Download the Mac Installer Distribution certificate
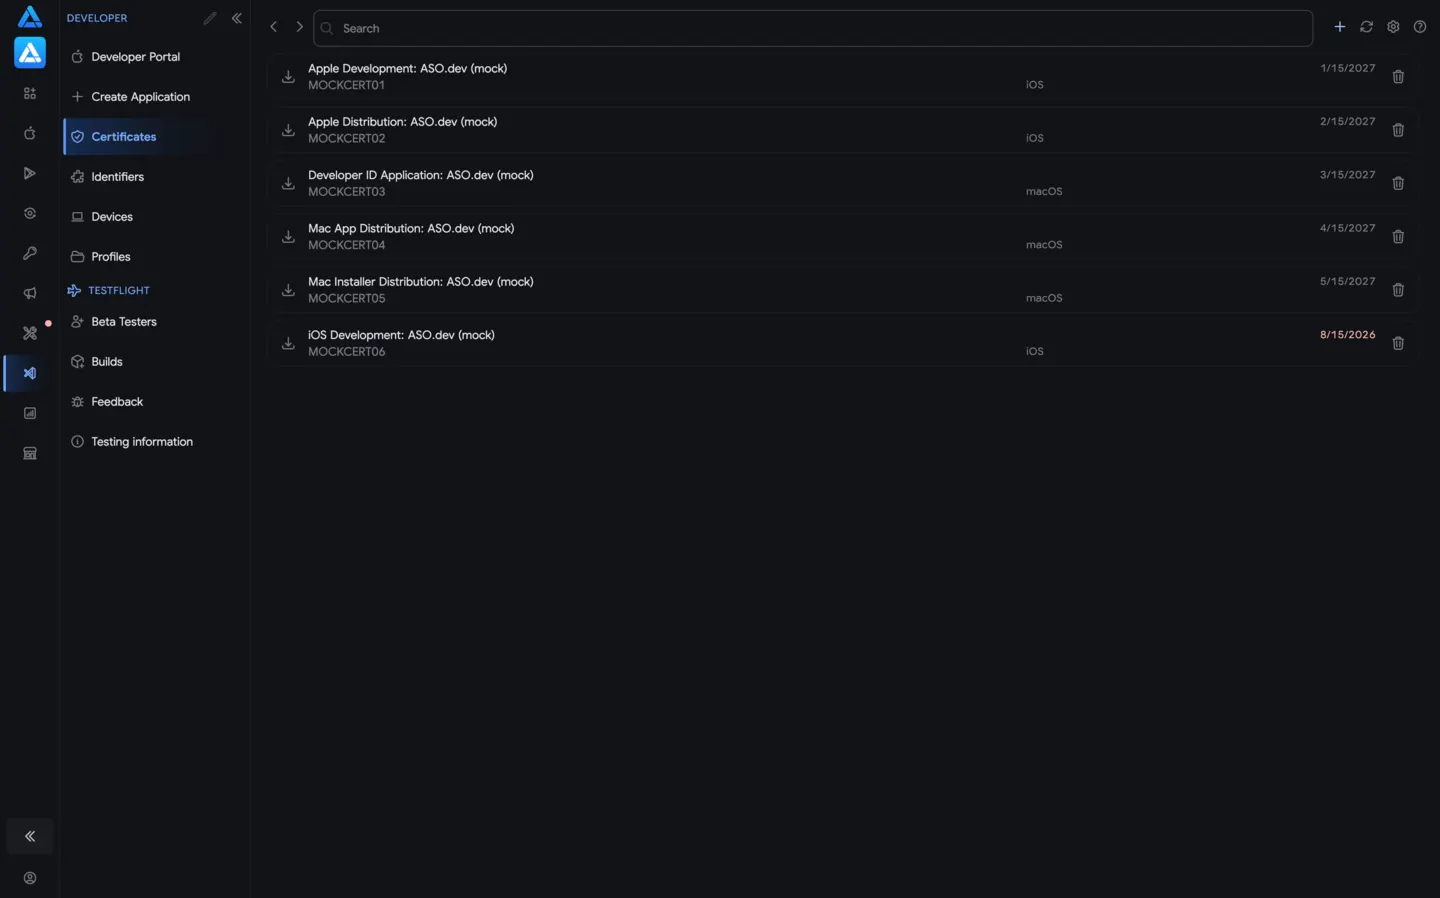The image size is (1440, 898). click(288, 290)
